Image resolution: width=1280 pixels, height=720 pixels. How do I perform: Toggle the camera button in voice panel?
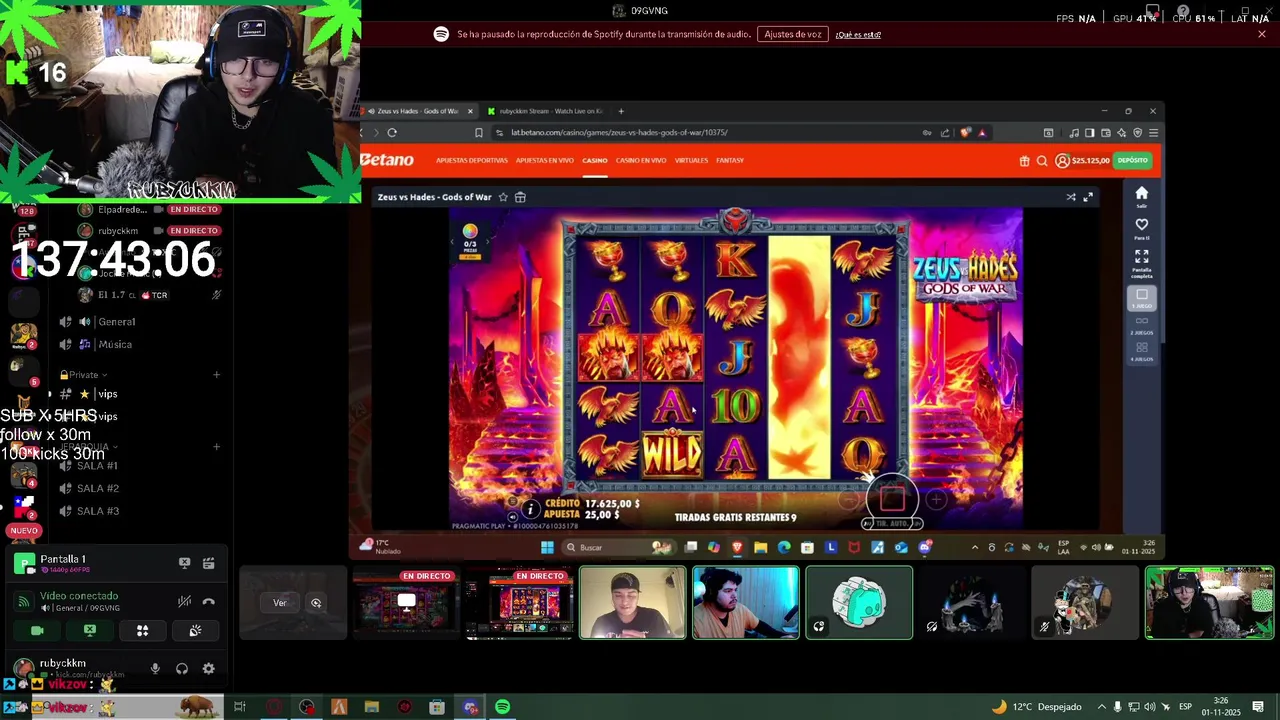(37, 630)
